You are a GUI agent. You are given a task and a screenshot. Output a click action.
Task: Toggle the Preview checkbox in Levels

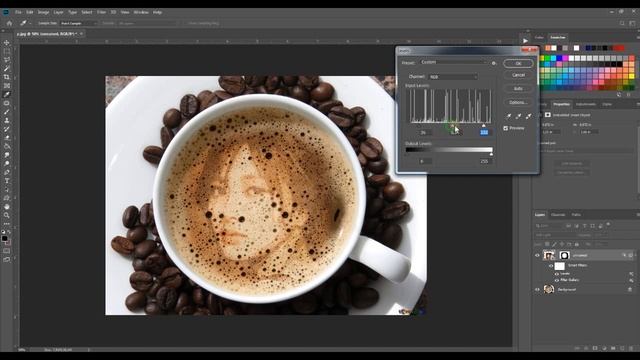pos(506,128)
